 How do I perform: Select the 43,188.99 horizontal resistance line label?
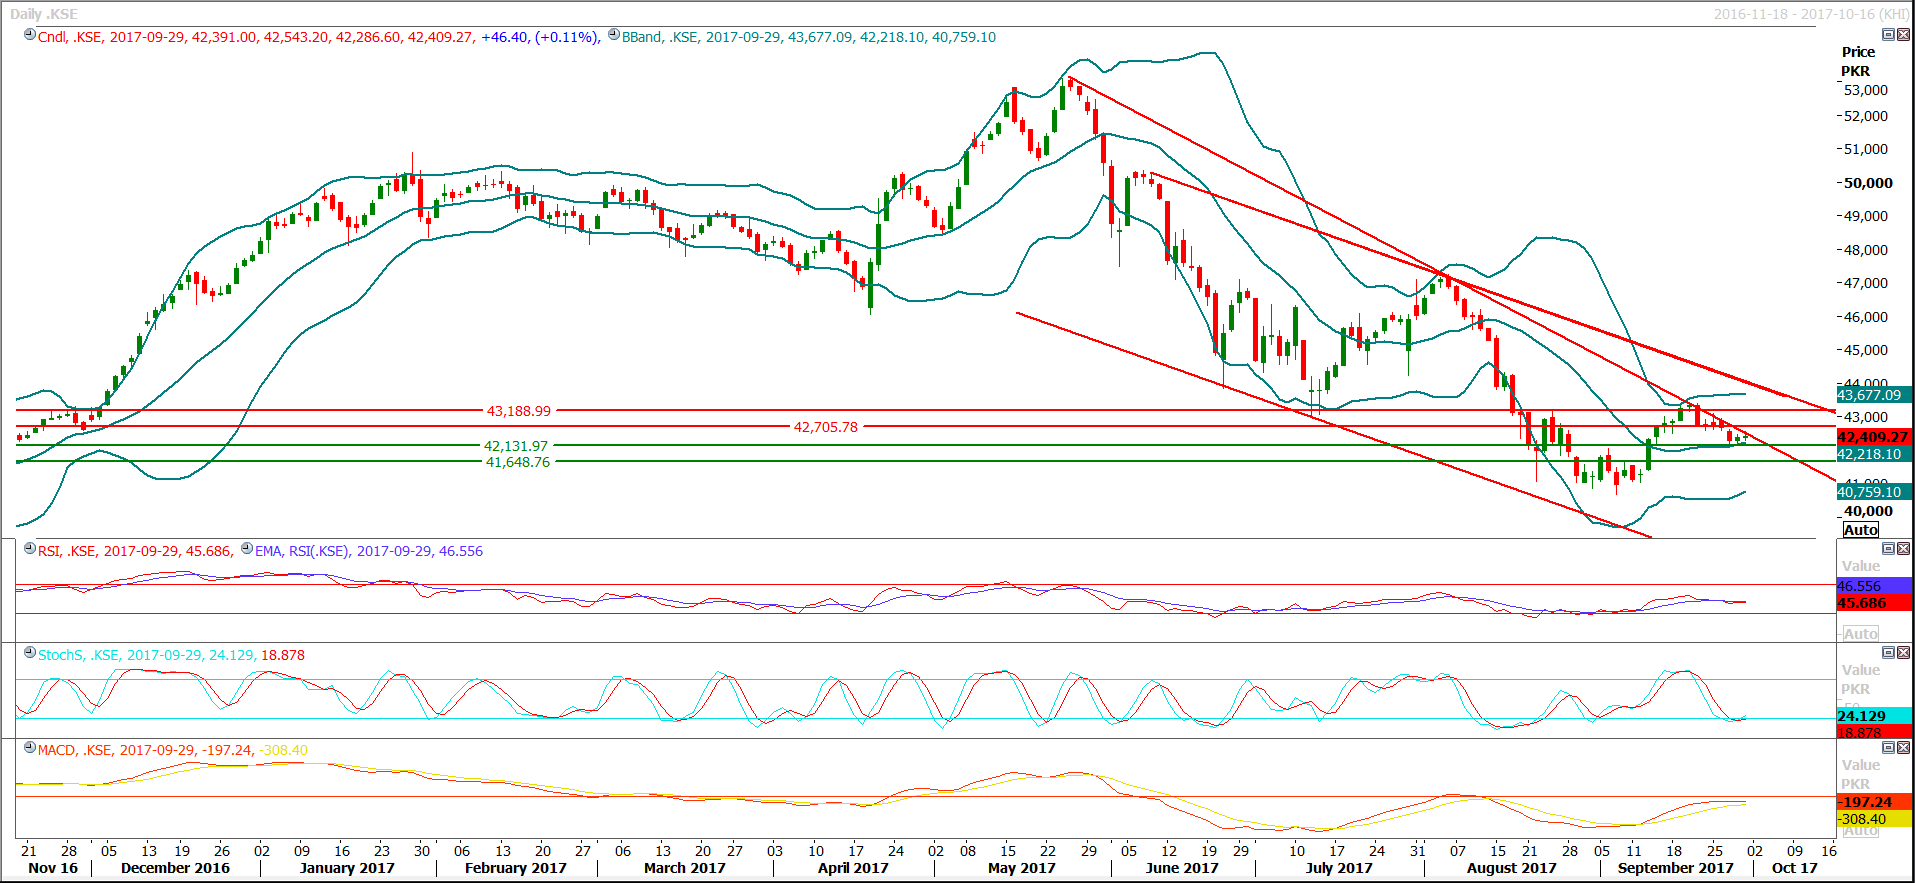tap(518, 411)
